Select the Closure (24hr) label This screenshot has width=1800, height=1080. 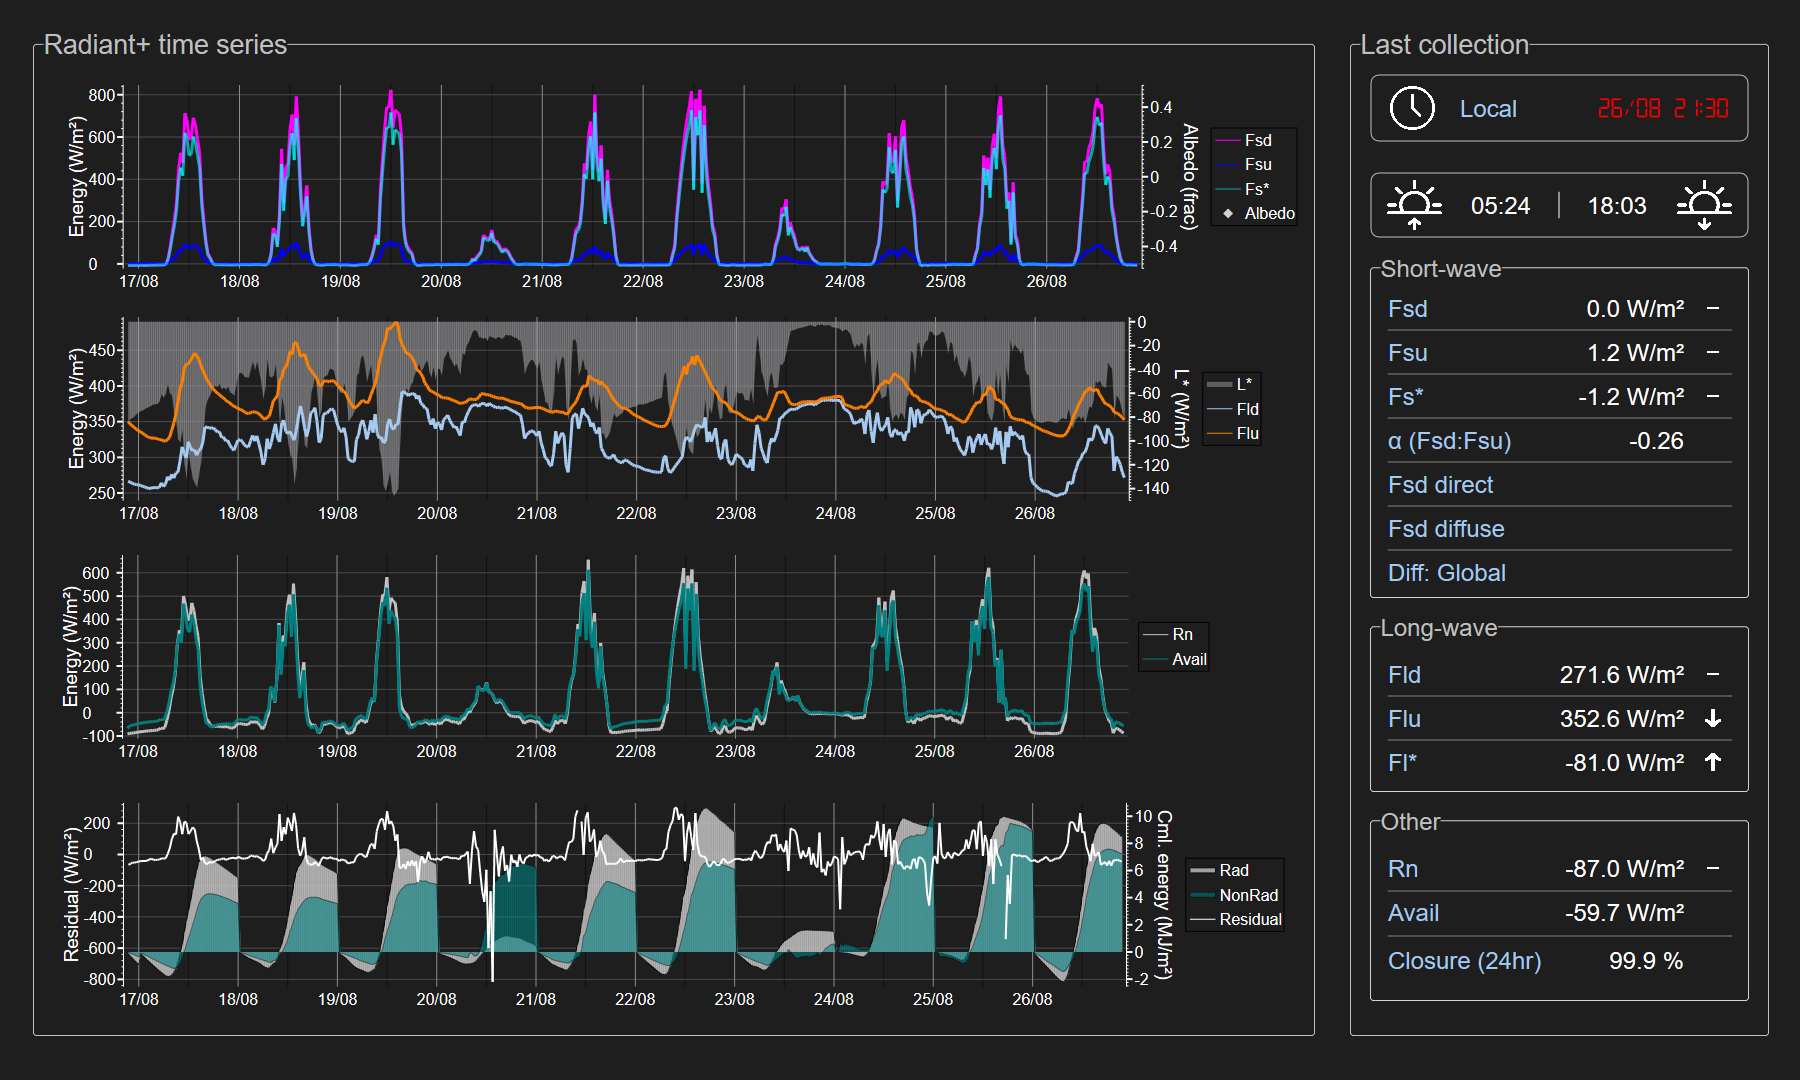(1464, 961)
